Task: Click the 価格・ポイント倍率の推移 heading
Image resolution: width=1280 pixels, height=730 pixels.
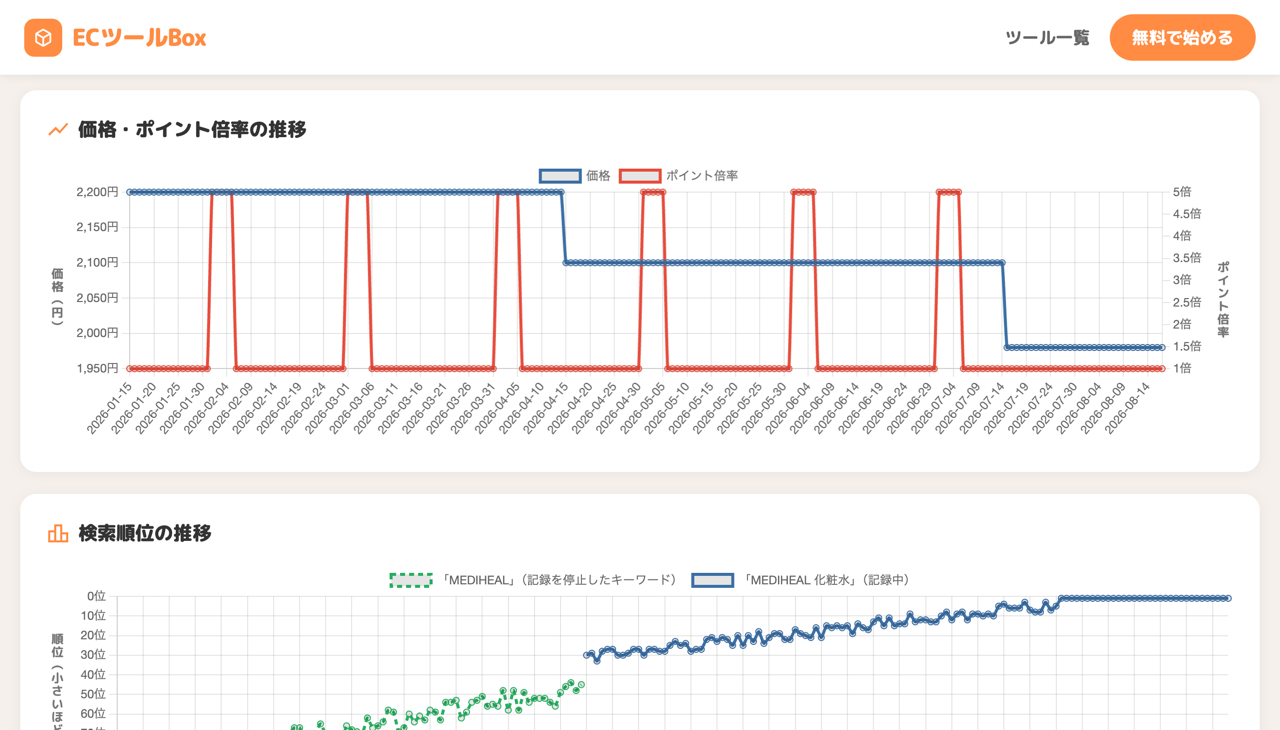Action: pos(192,129)
